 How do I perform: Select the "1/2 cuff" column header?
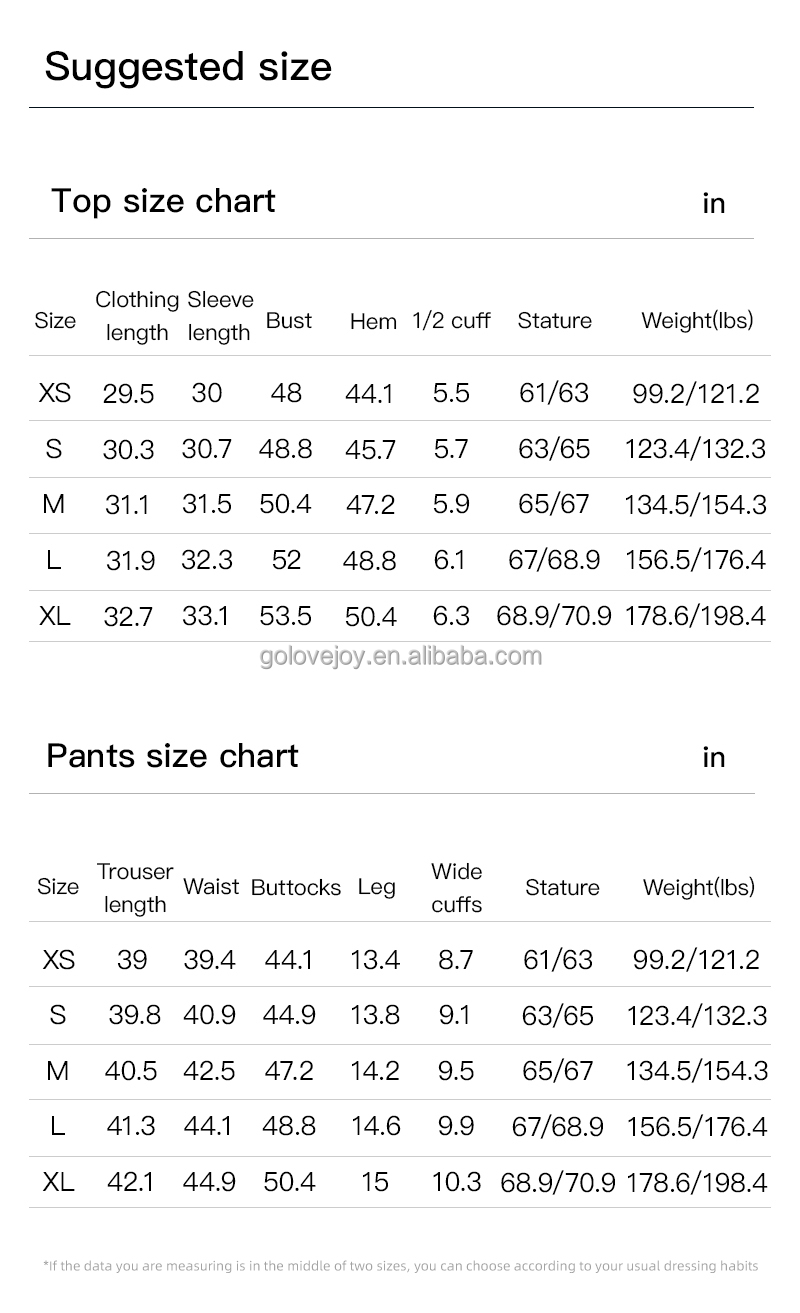tap(451, 321)
